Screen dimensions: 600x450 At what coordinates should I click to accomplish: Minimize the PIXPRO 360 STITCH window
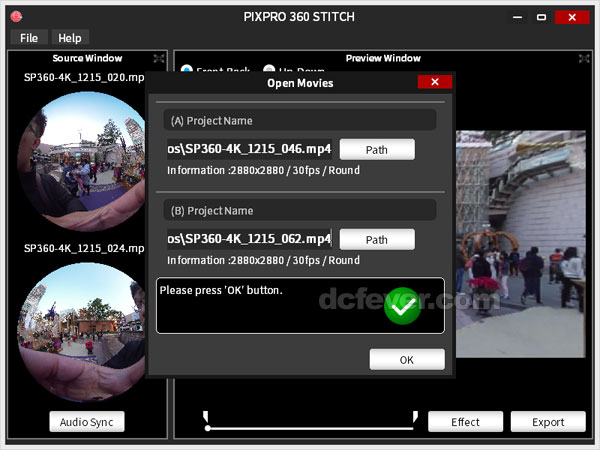517,17
